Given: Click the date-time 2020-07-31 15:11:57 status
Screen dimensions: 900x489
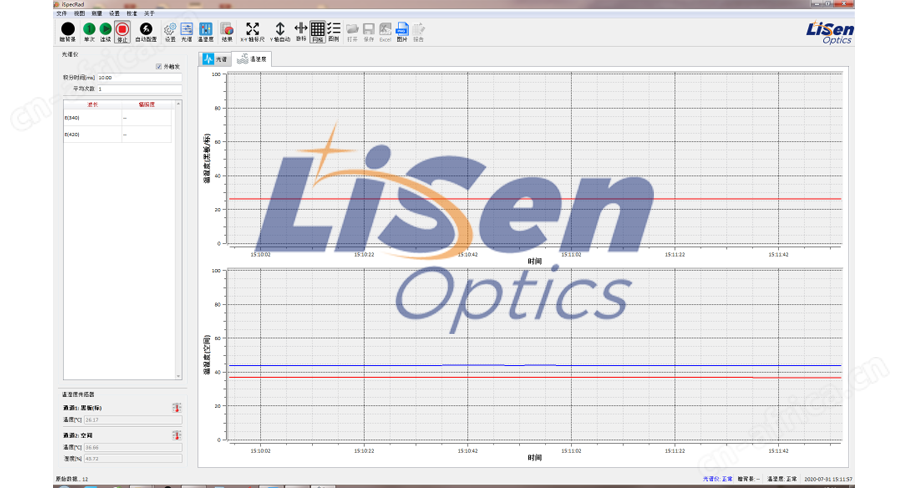Looking at the screenshot, I should [828, 479].
